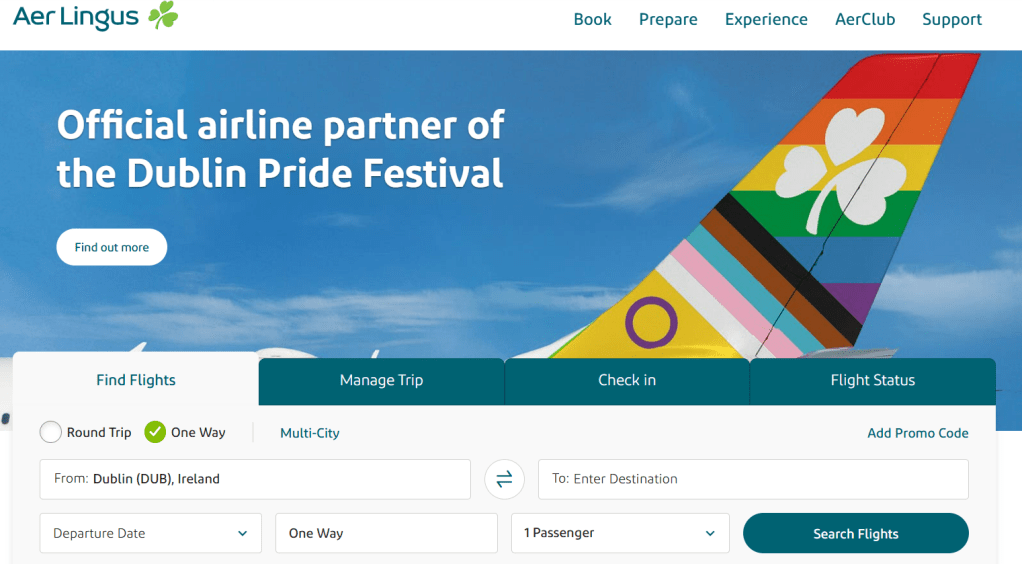Screen dimensions: 1022x564
Task: Swap origin and destination airports
Action: click(x=504, y=480)
